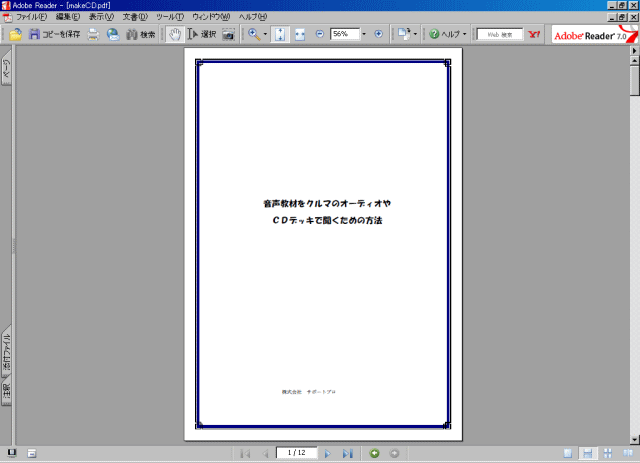Select the Hand tool
The height and width of the screenshot is (463, 640).
coord(175,34)
